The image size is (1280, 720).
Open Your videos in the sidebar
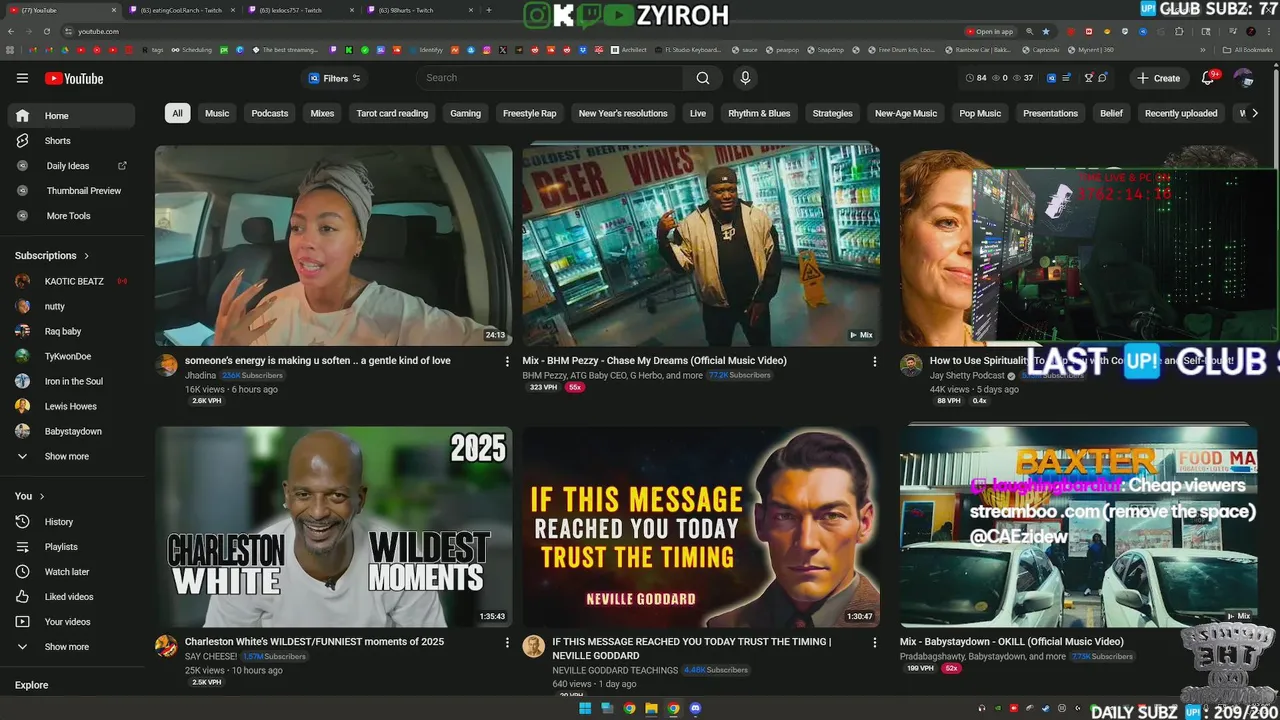point(67,622)
